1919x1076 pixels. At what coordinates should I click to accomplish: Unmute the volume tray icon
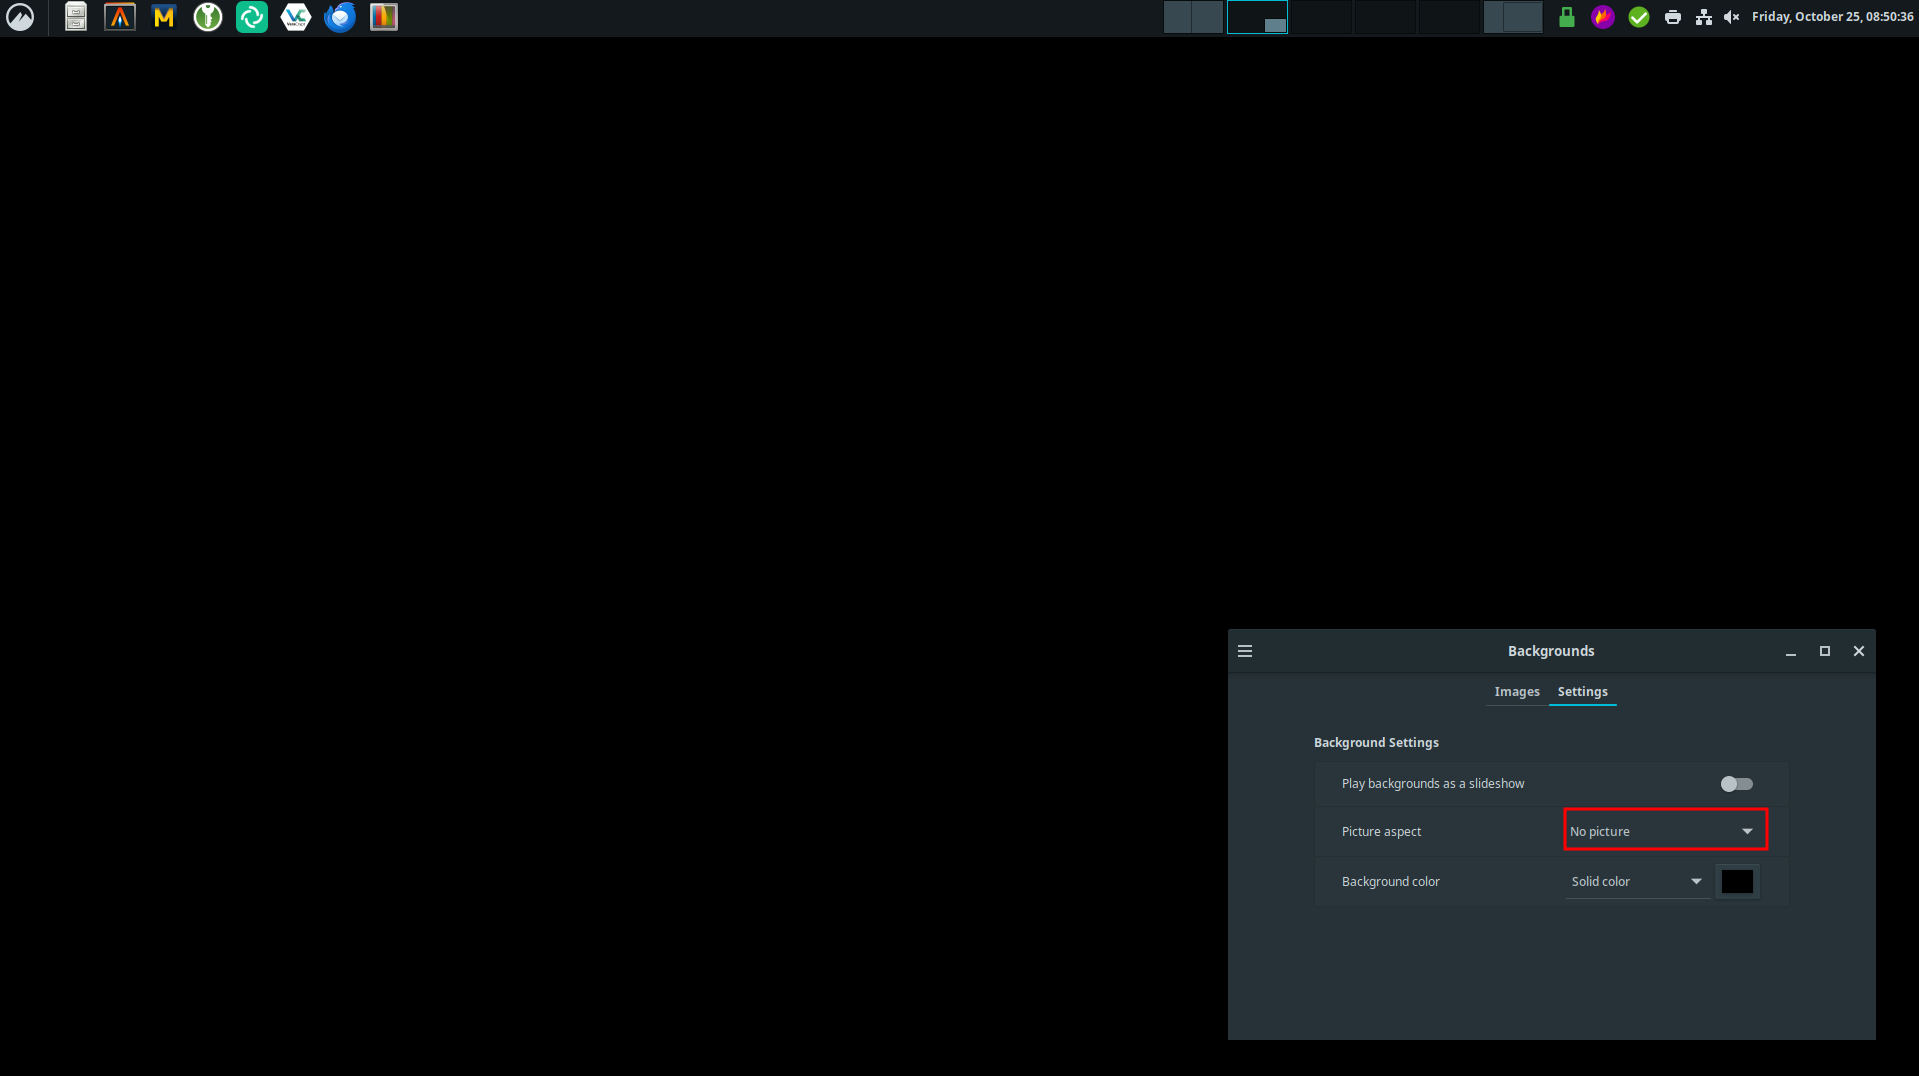1732,17
